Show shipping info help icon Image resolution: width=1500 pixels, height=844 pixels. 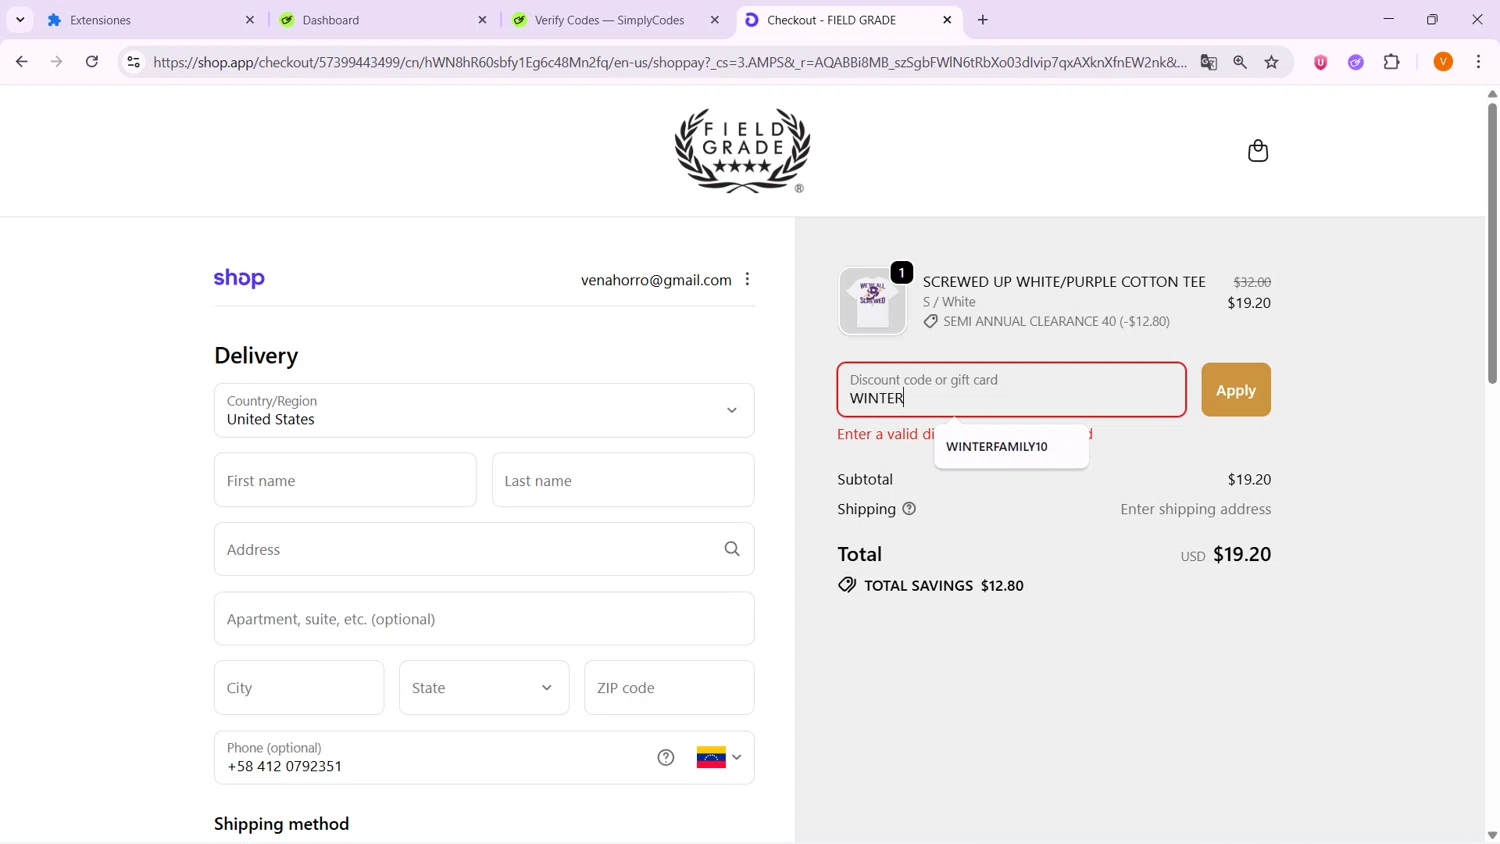coord(909,509)
